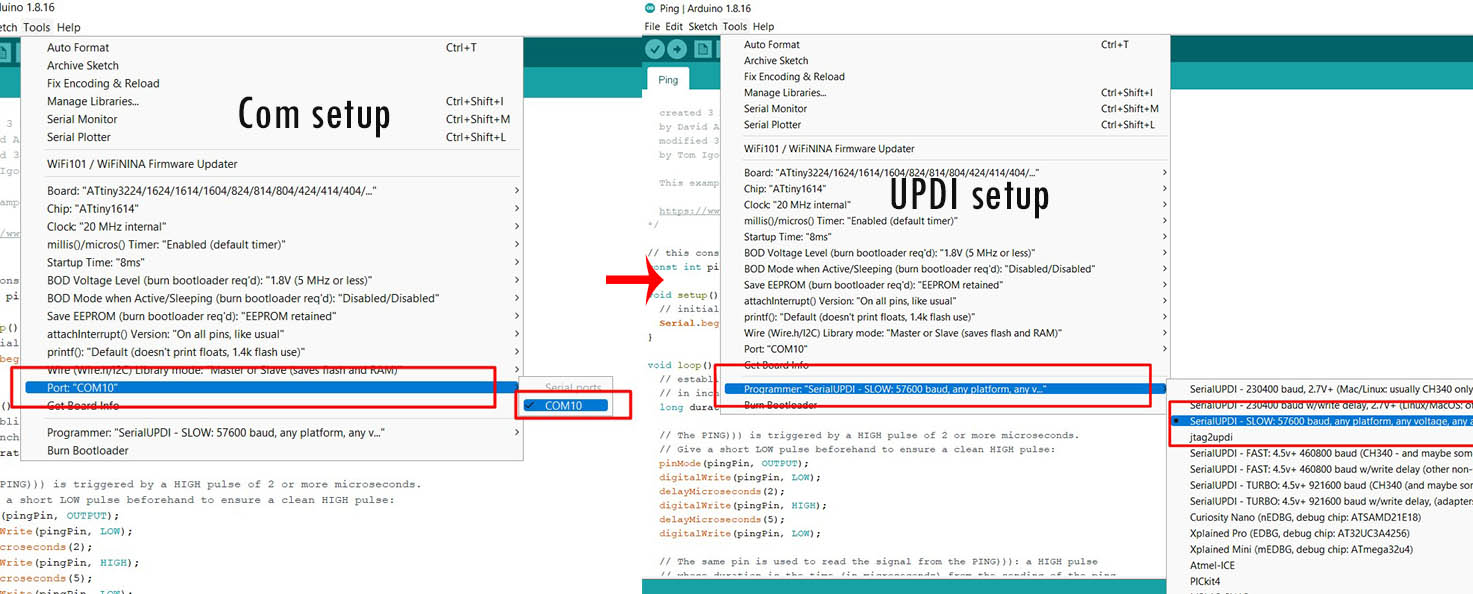Expand Startup Time "8ms" submenu in left-hand window
1473x594 pixels.
(271, 262)
